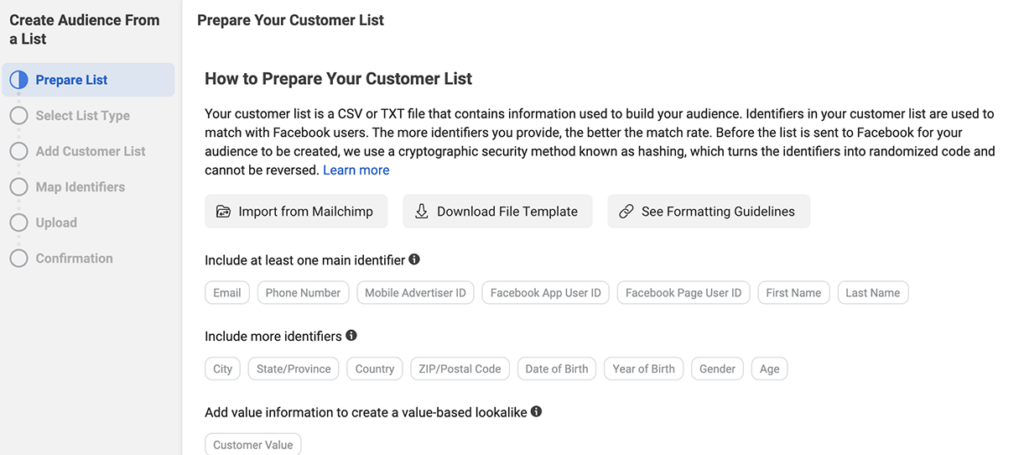This screenshot has width=1024, height=455.
Task: Open info icon beside value-based lookalike heading
Action: click(x=536, y=411)
